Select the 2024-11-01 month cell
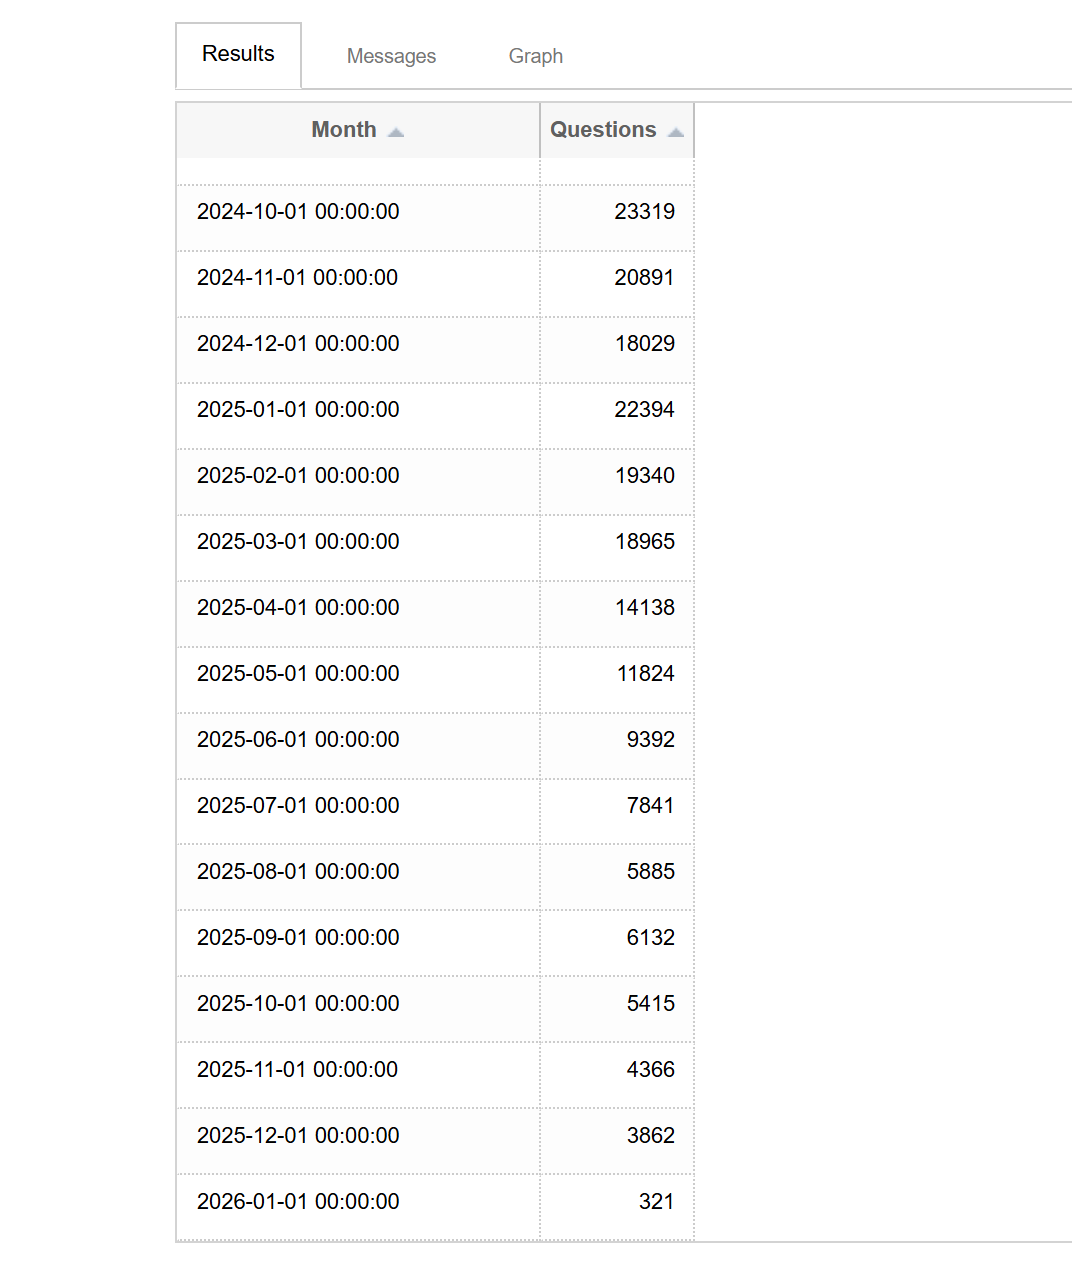Viewport: 1072px width, 1263px height. pyautogui.click(x=297, y=278)
